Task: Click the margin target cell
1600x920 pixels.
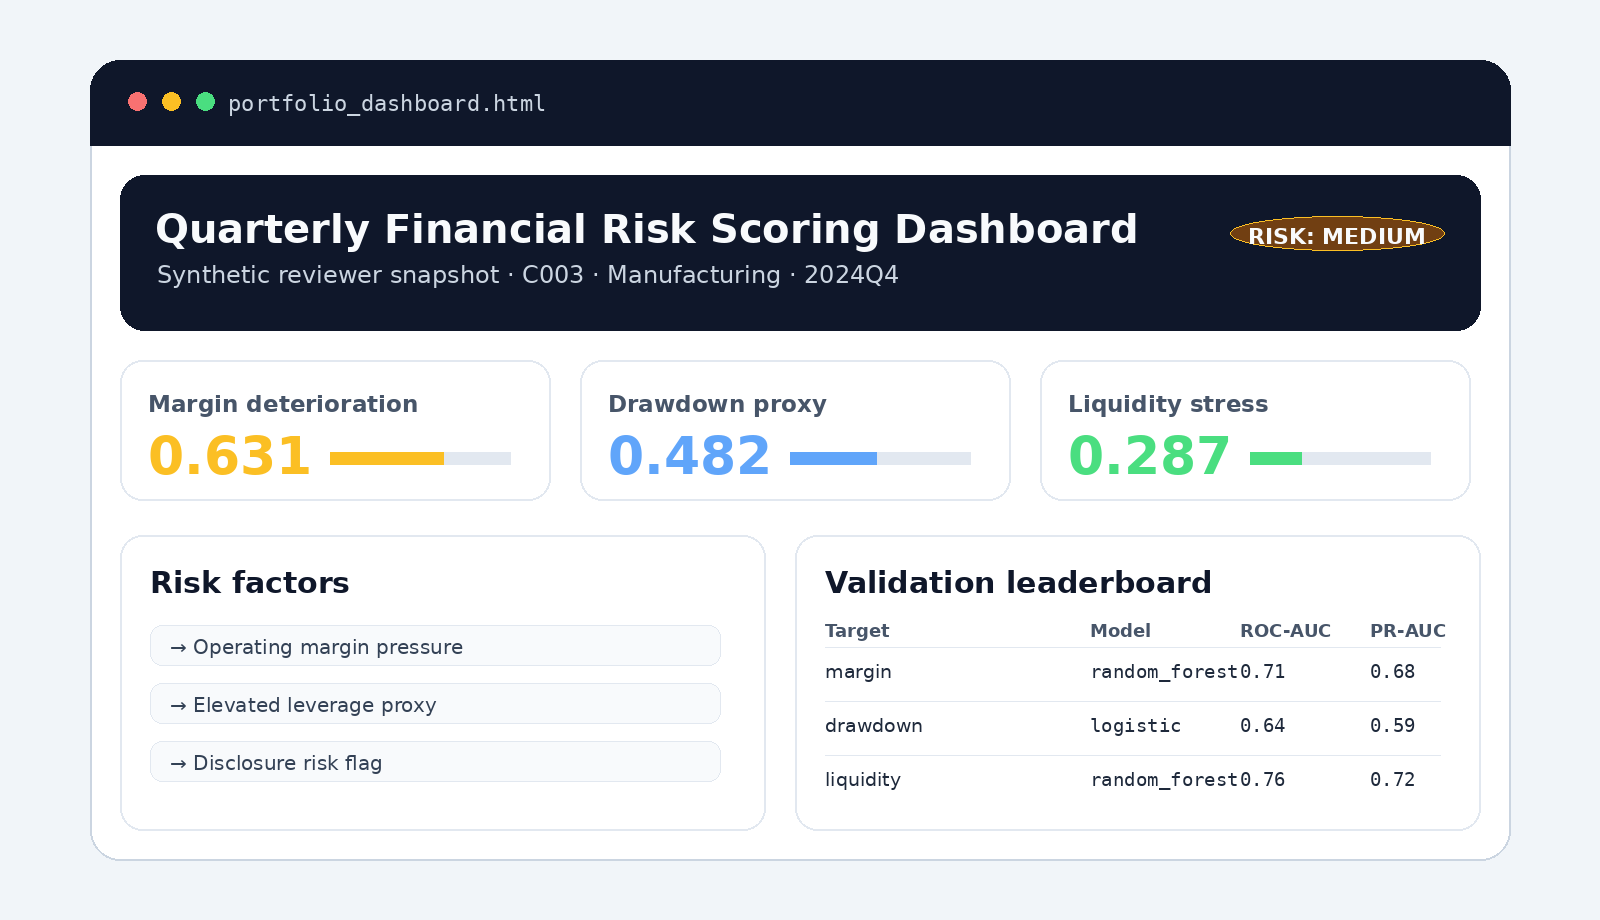Action: click(858, 672)
